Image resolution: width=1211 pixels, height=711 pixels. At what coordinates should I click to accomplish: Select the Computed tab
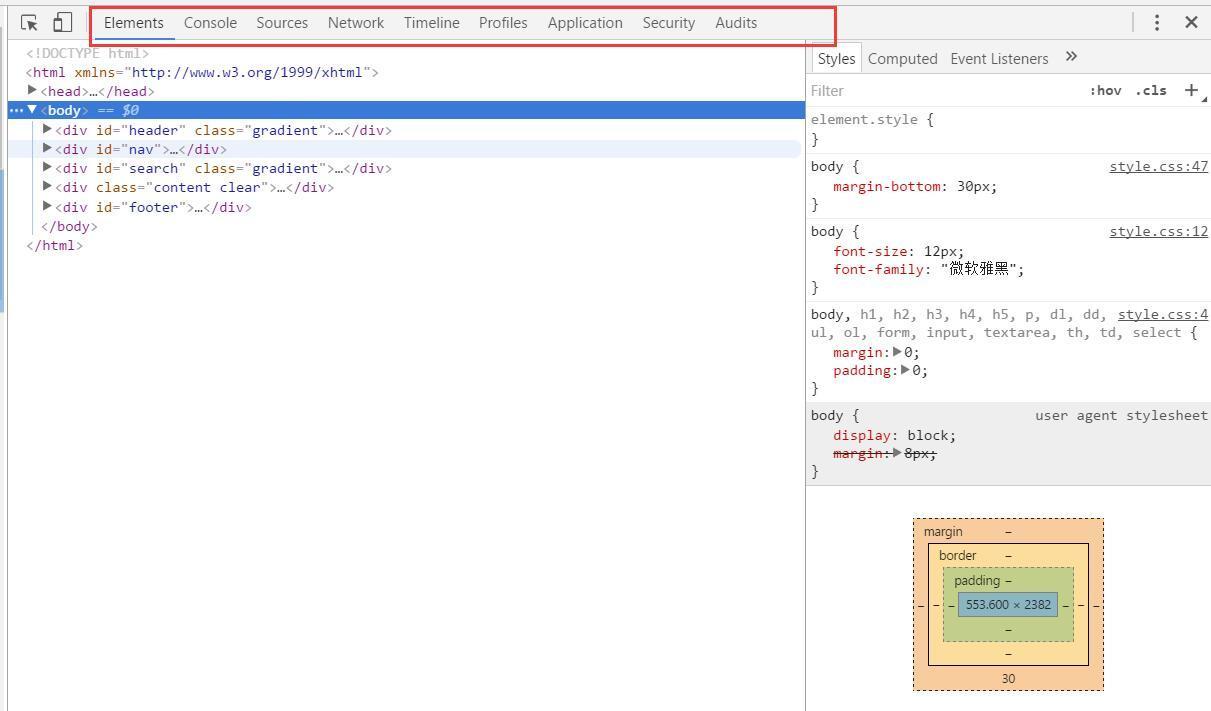pos(902,58)
